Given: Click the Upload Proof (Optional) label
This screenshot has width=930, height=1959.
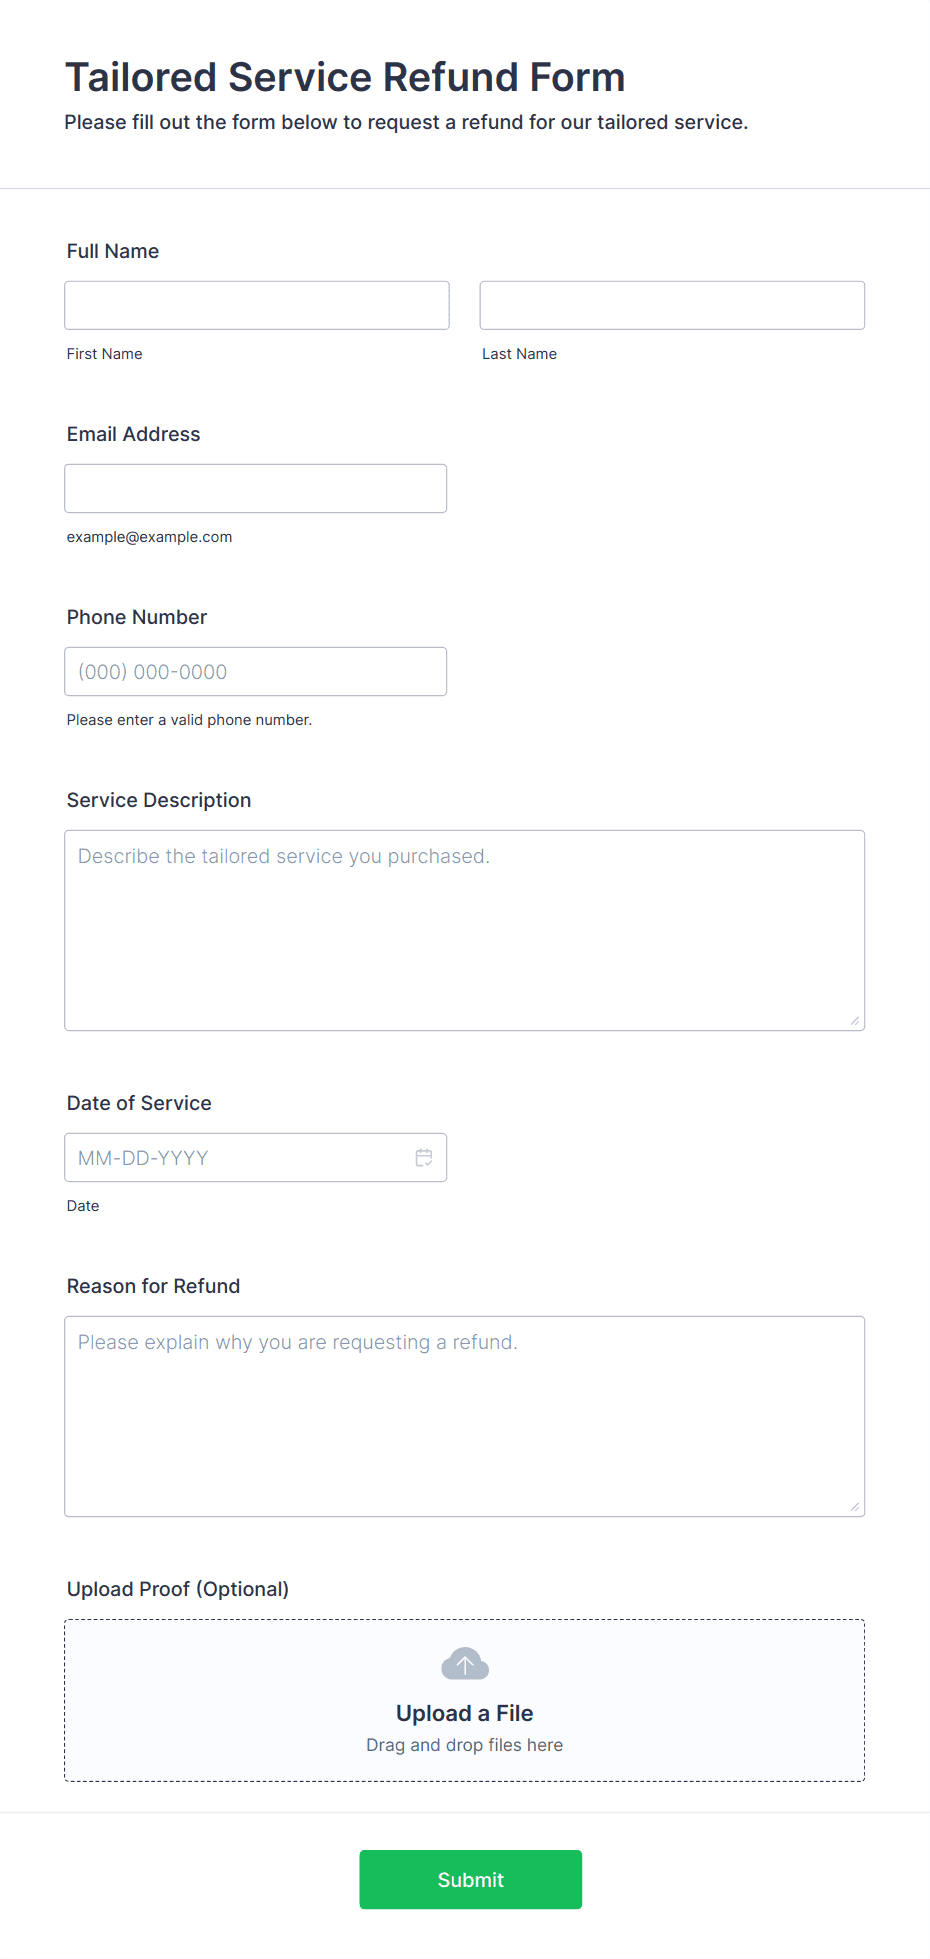Looking at the screenshot, I should tap(178, 1589).
